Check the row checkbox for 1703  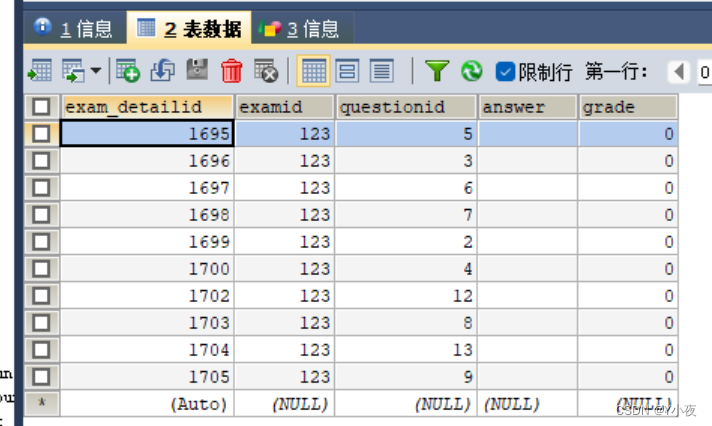tap(41, 323)
